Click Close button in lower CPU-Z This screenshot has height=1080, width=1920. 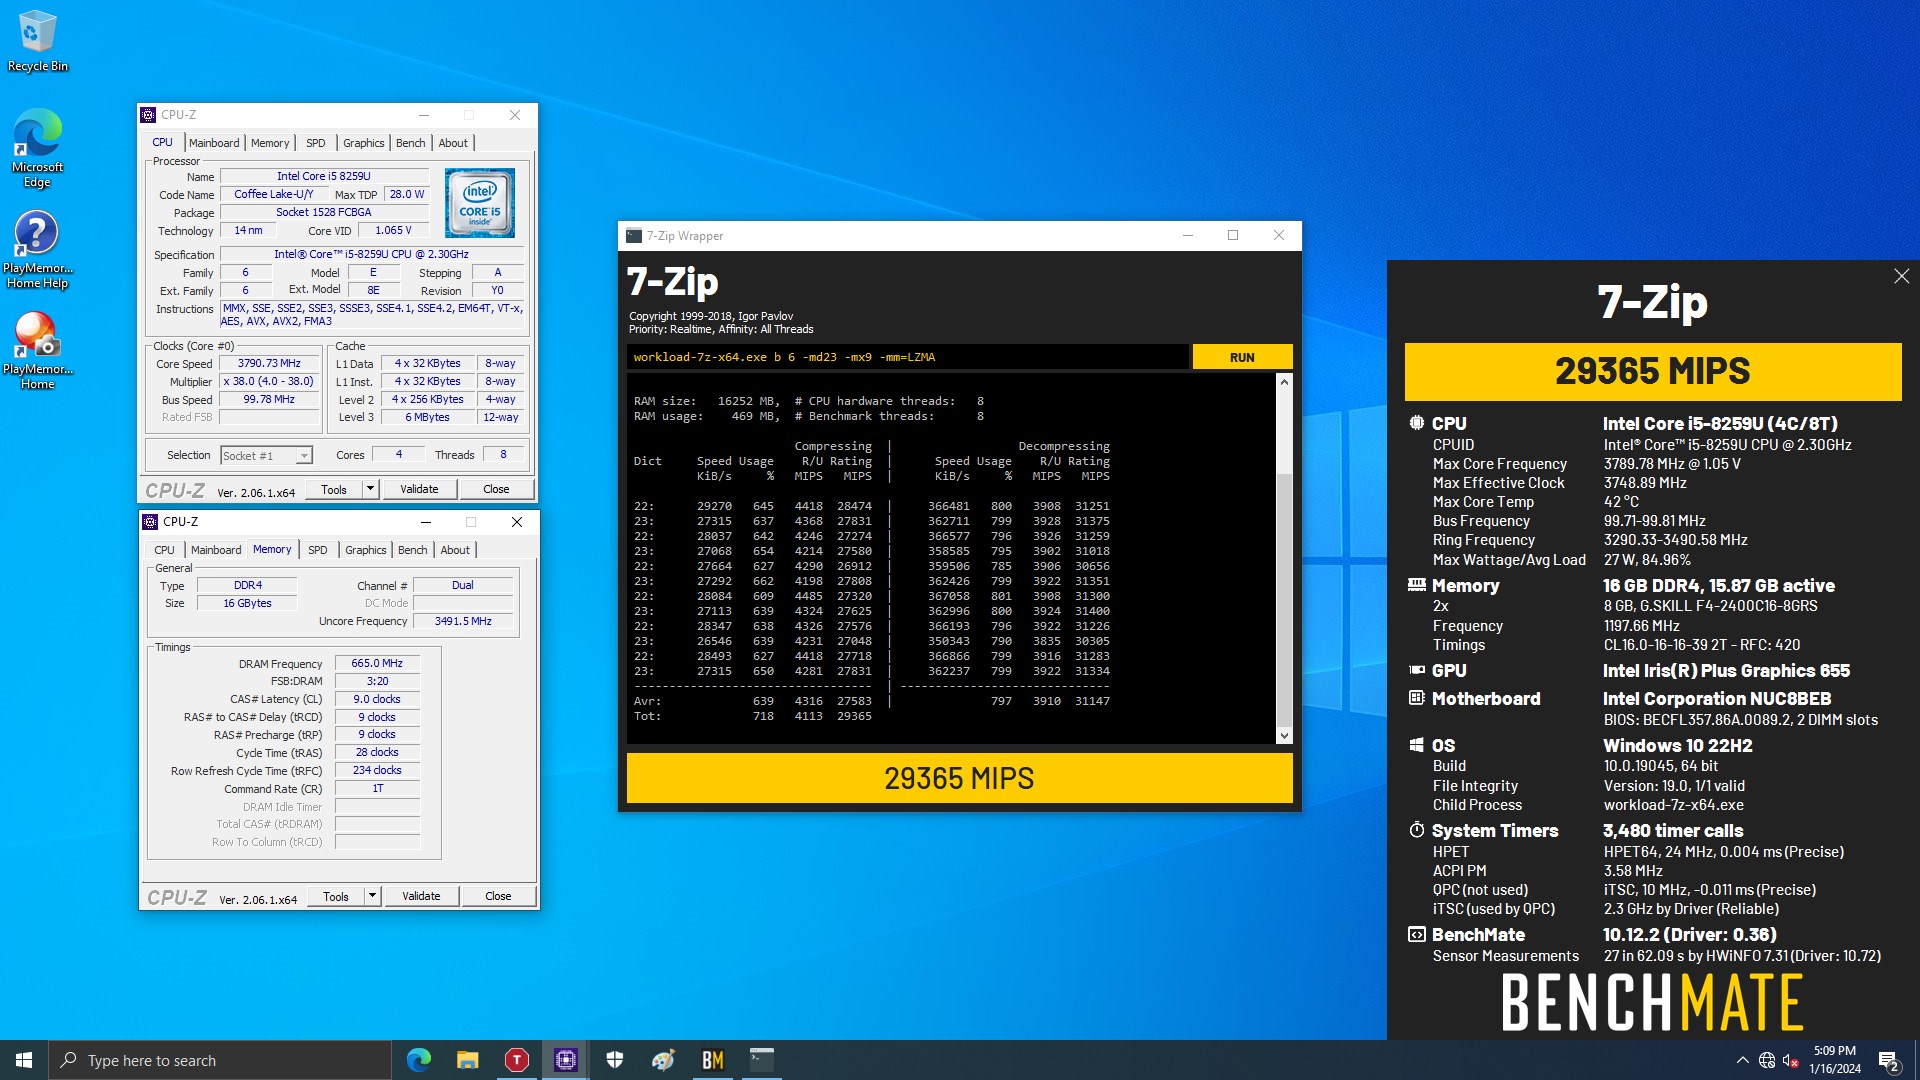pyautogui.click(x=498, y=896)
